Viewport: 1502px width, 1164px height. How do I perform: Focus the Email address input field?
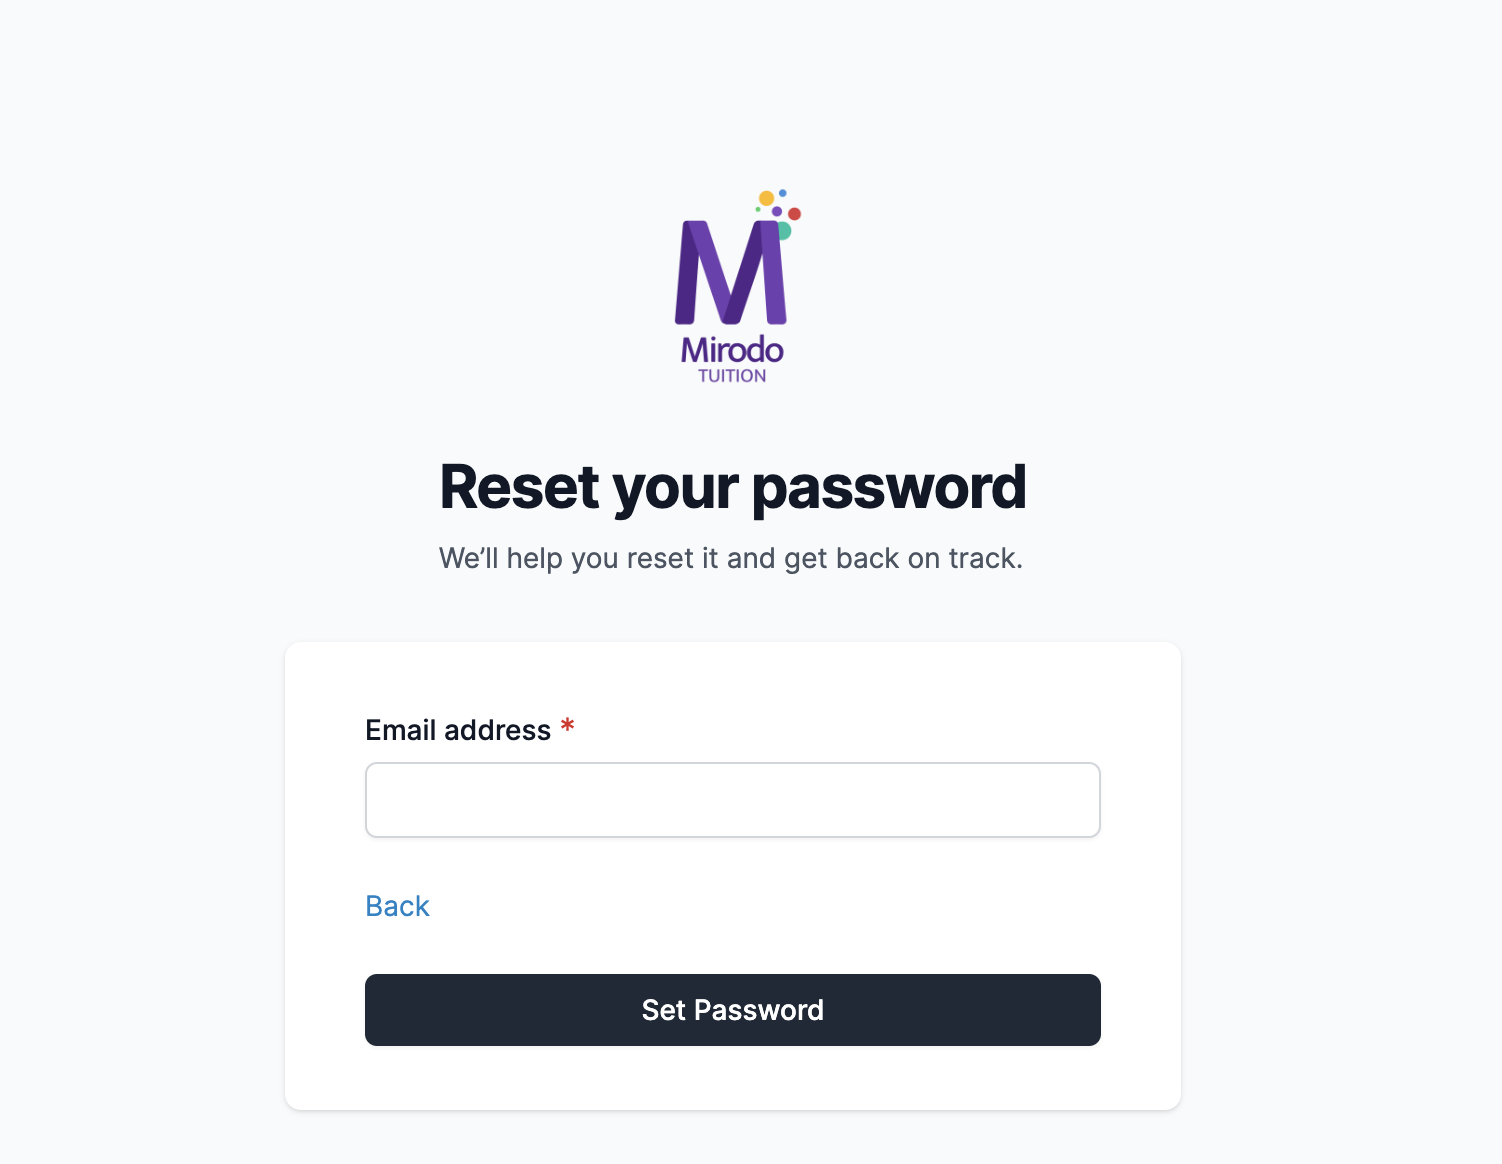(x=732, y=800)
